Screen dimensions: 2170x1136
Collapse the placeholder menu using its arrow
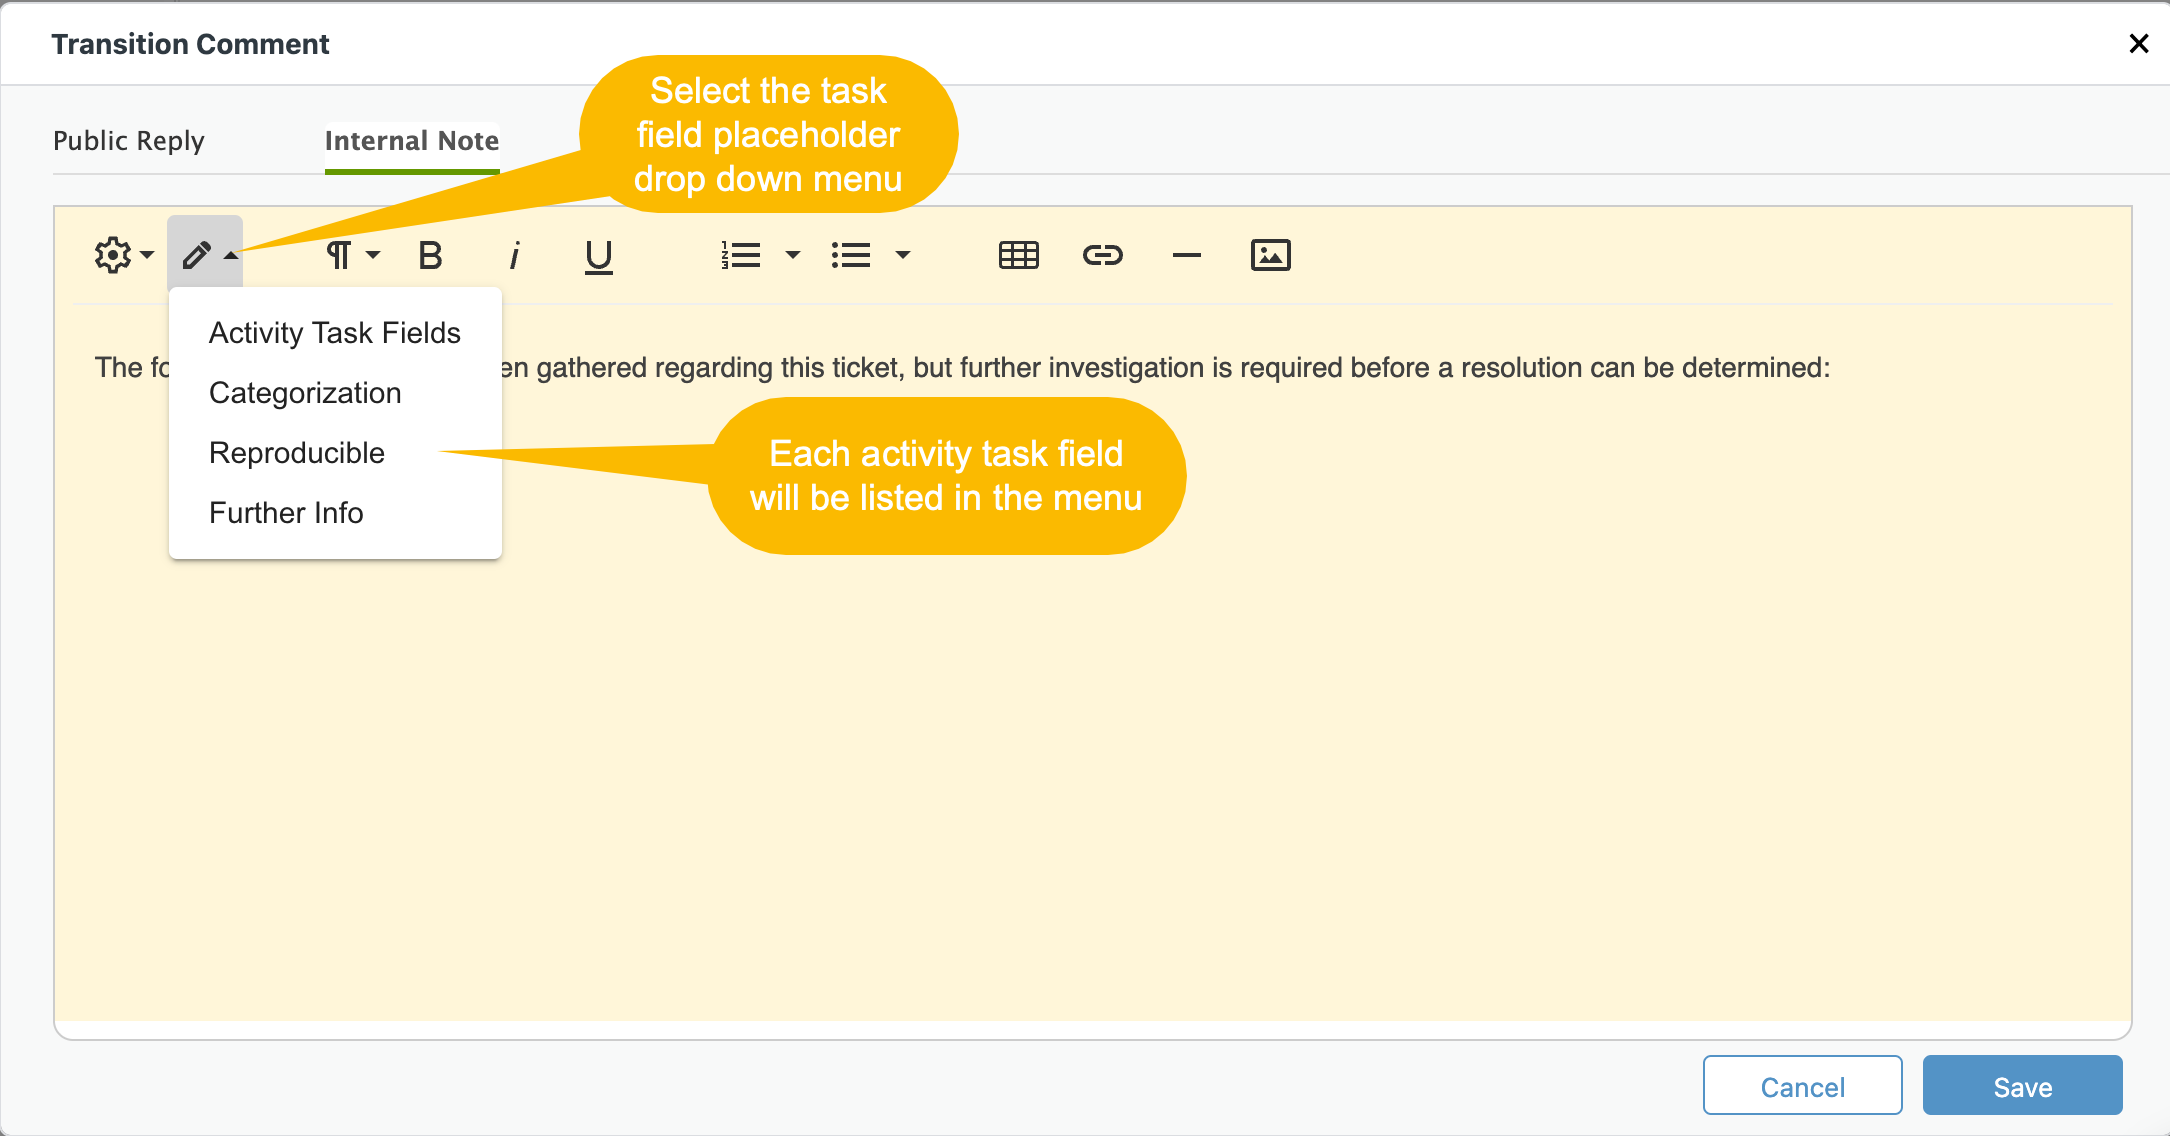pos(231,256)
